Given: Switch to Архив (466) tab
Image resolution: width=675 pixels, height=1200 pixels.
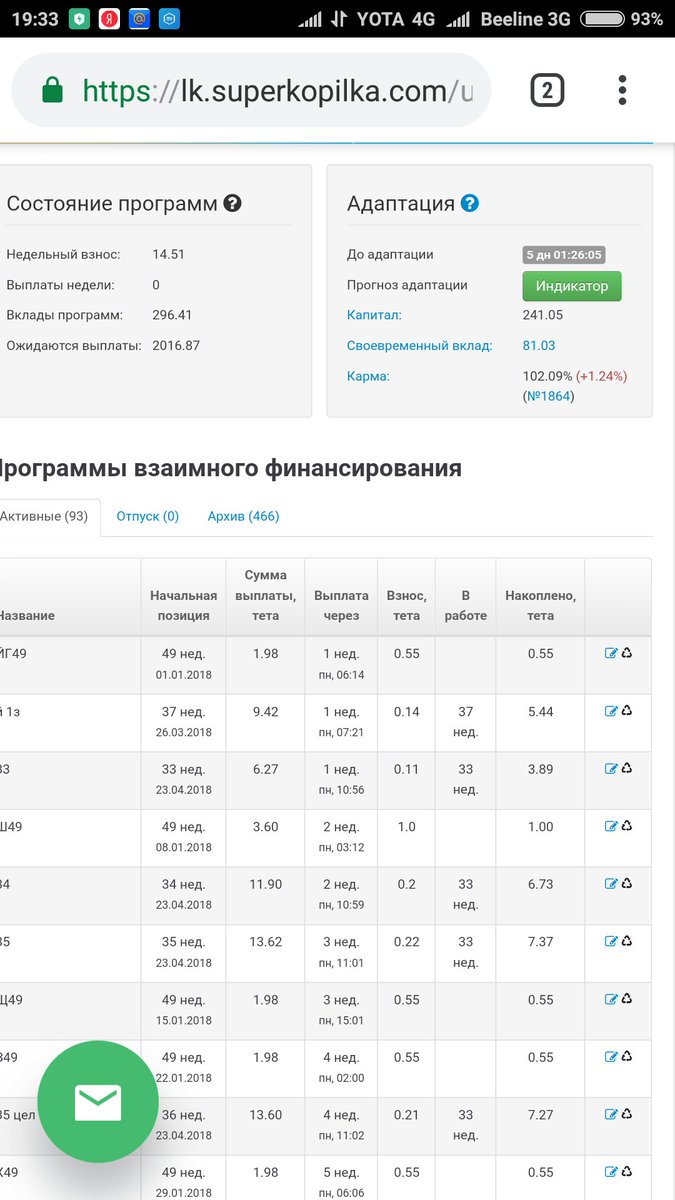Looking at the screenshot, I should (x=243, y=517).
